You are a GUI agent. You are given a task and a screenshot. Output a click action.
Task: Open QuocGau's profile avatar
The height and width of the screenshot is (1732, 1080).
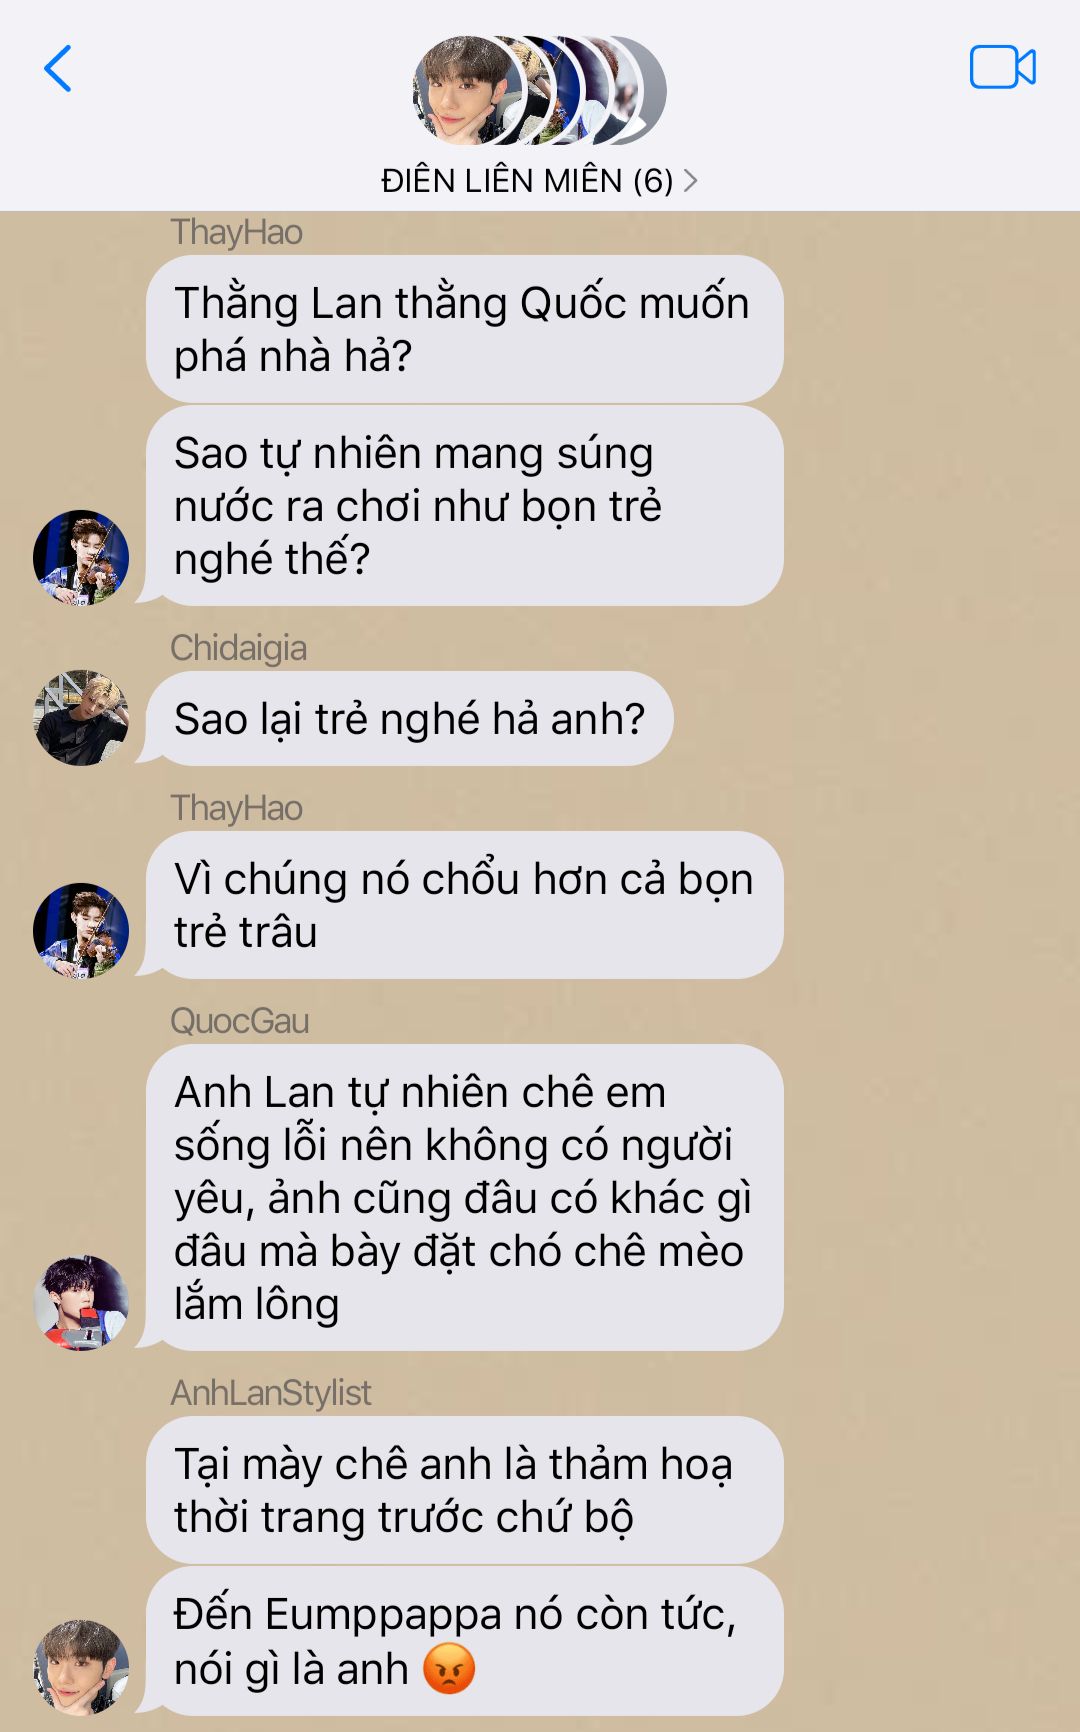pyautogui.click(x=81, y=1303)
